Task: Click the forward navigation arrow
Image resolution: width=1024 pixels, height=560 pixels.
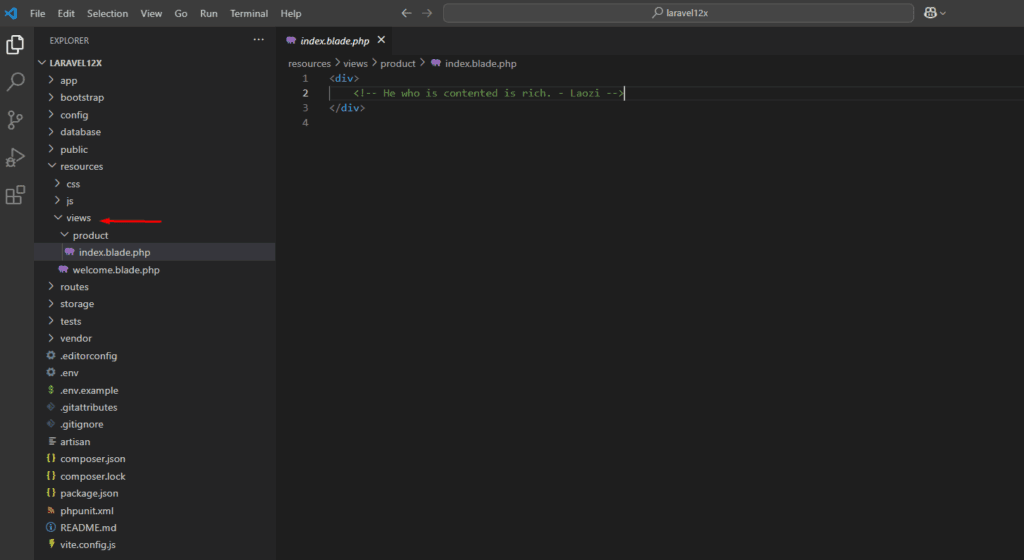Action: 427,13
